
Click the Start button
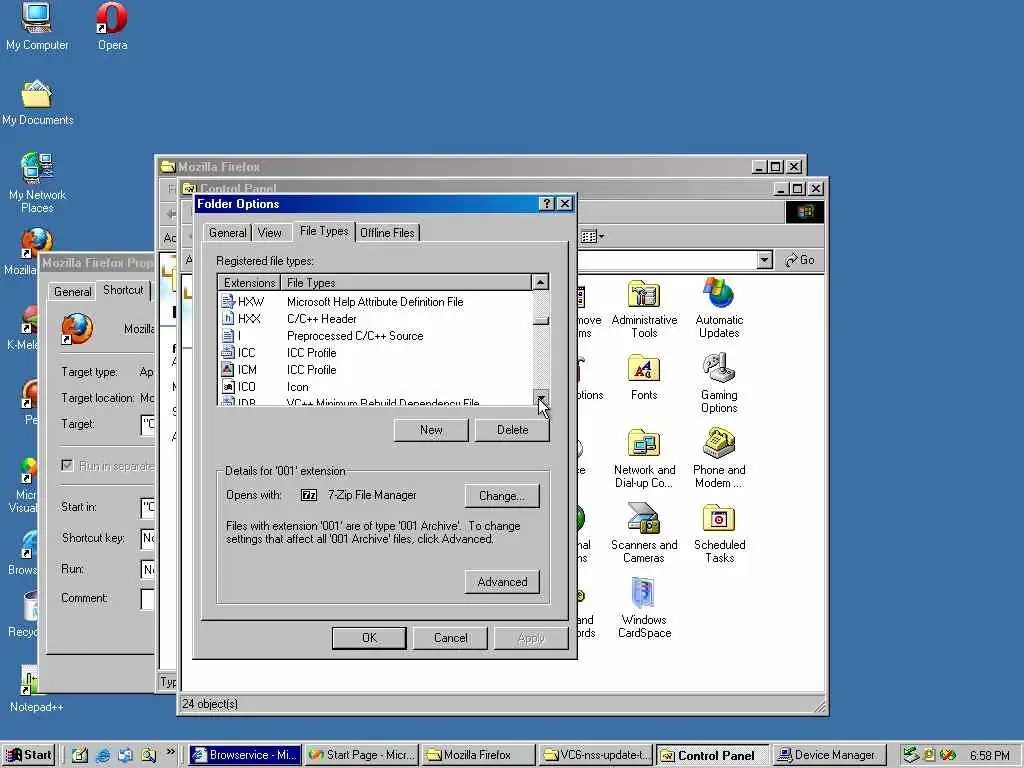tap(29, 755)
